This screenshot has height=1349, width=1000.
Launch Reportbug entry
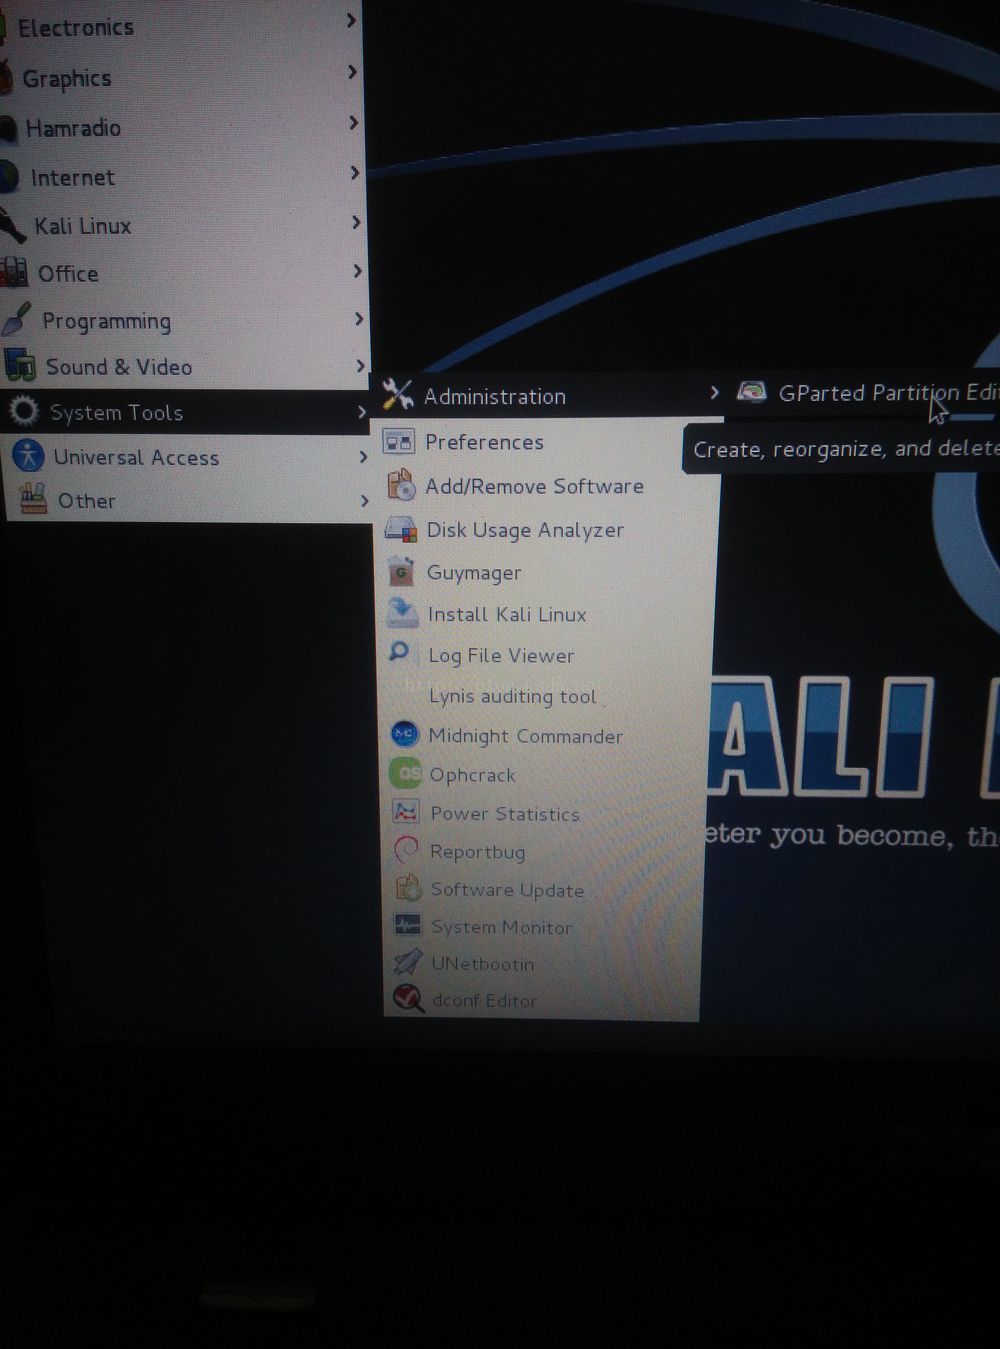pos(545,851)
